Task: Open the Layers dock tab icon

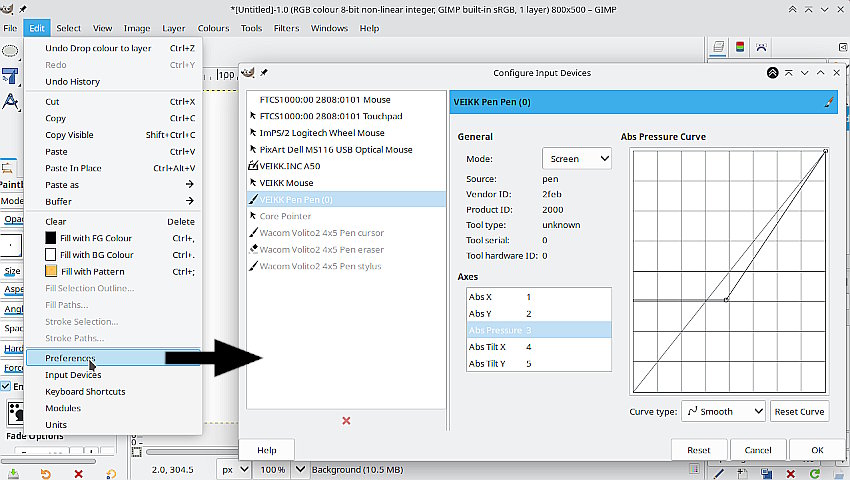Action: [x=717, y=47]
